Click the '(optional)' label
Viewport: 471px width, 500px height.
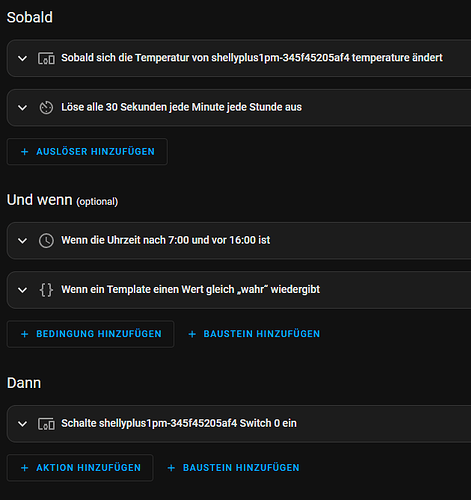pyautogui.click(x=97, y=202)
